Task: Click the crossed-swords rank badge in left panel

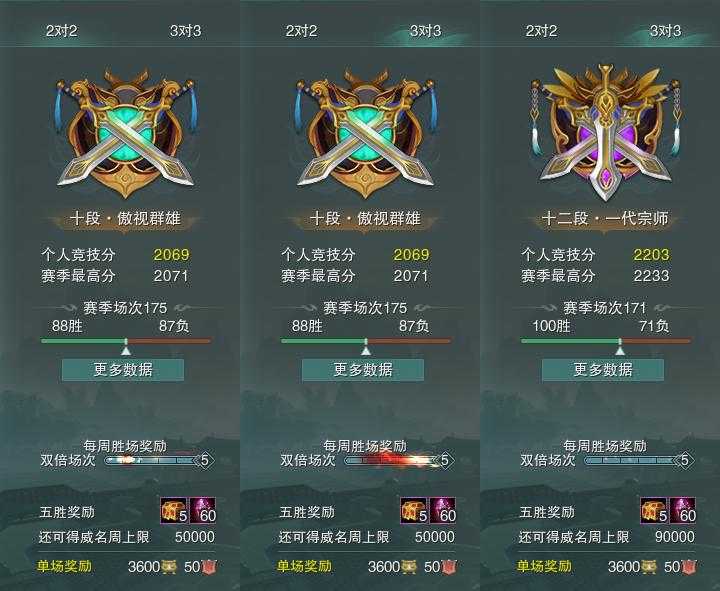Action: (125, 133)
